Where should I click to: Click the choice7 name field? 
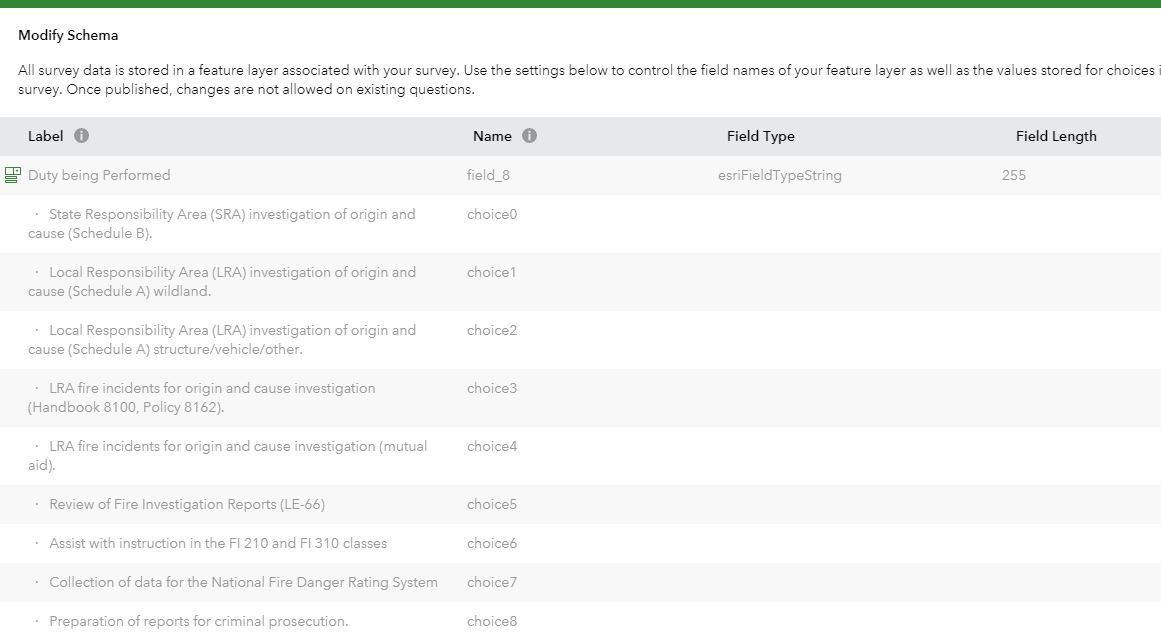492,582
